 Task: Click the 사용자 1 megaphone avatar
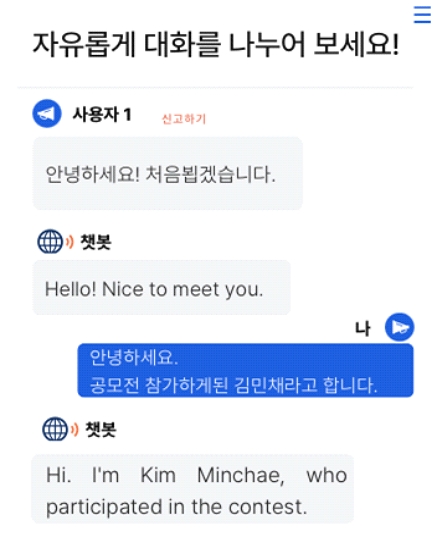[x=47, y=113]
